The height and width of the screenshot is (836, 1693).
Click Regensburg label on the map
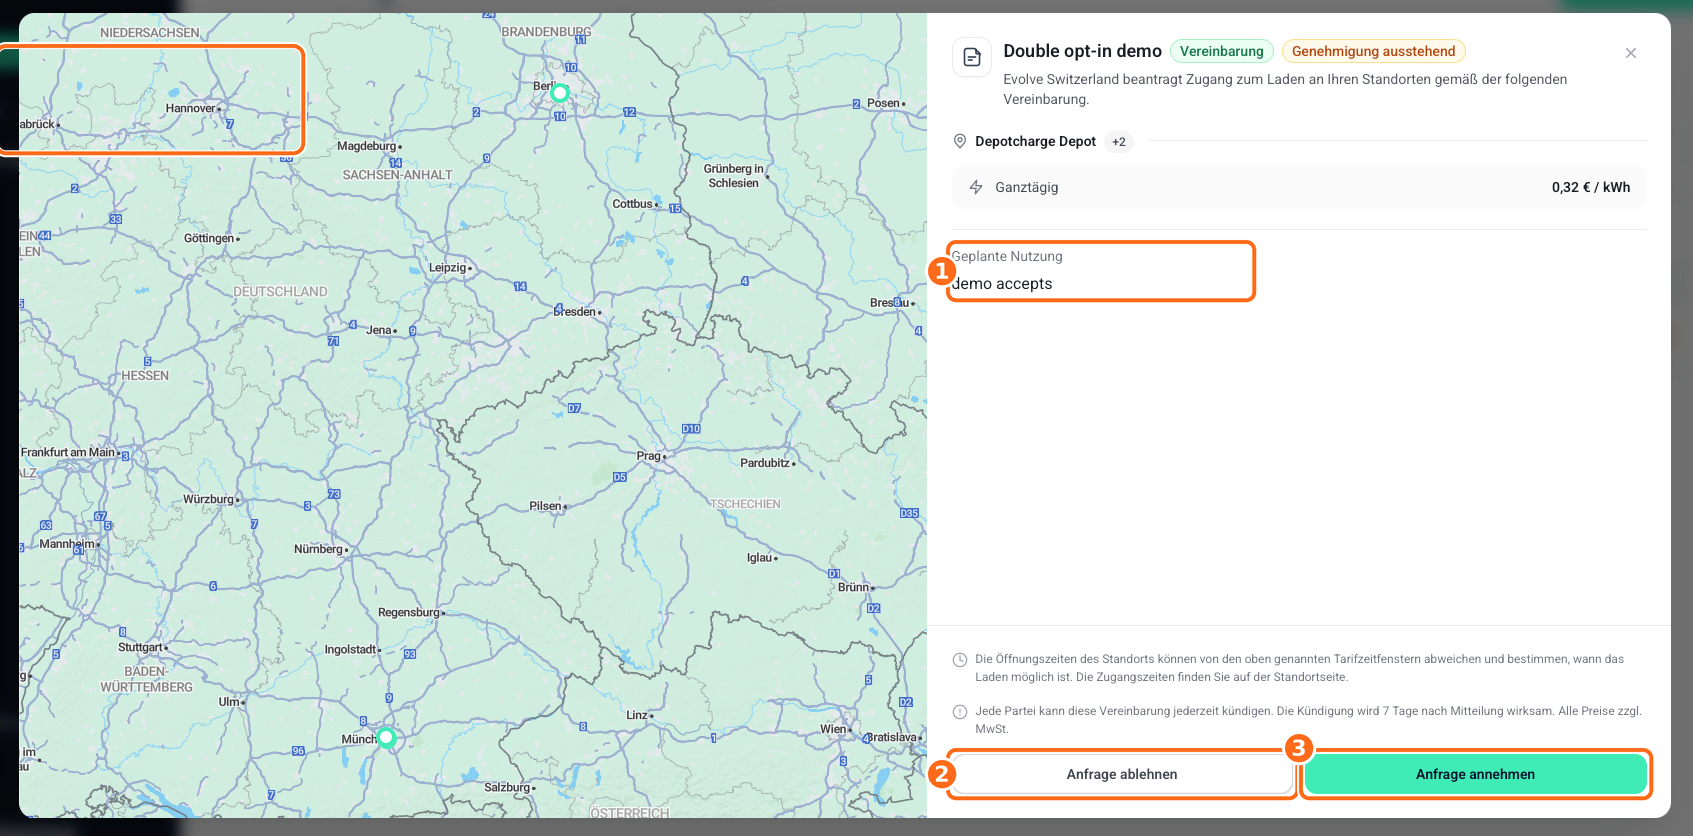[x=409, y=612]
